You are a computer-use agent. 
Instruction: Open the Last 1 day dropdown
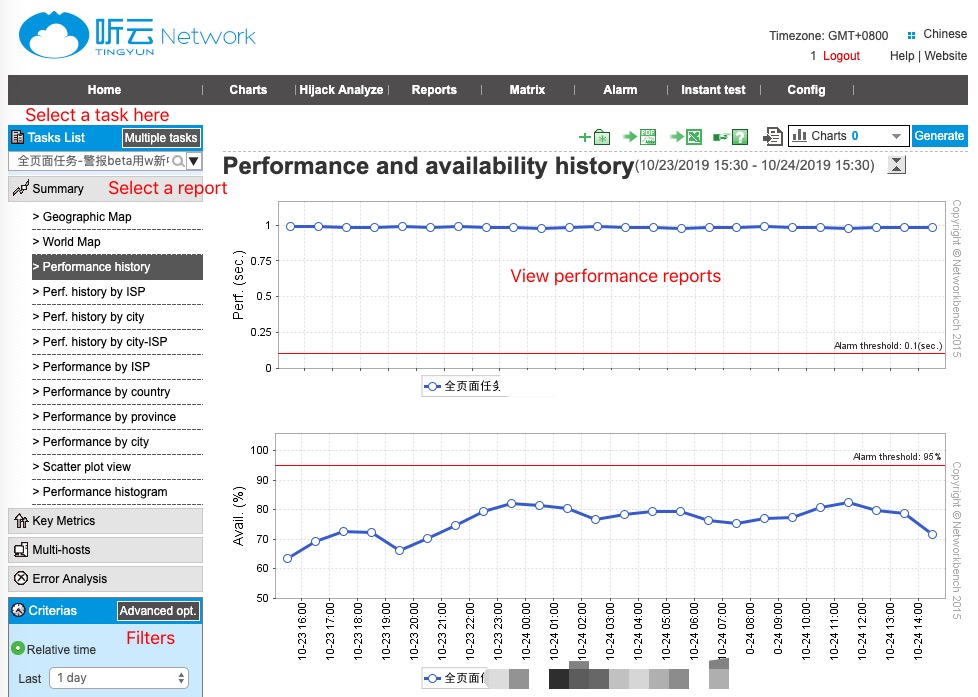click(x=121, y=678)
